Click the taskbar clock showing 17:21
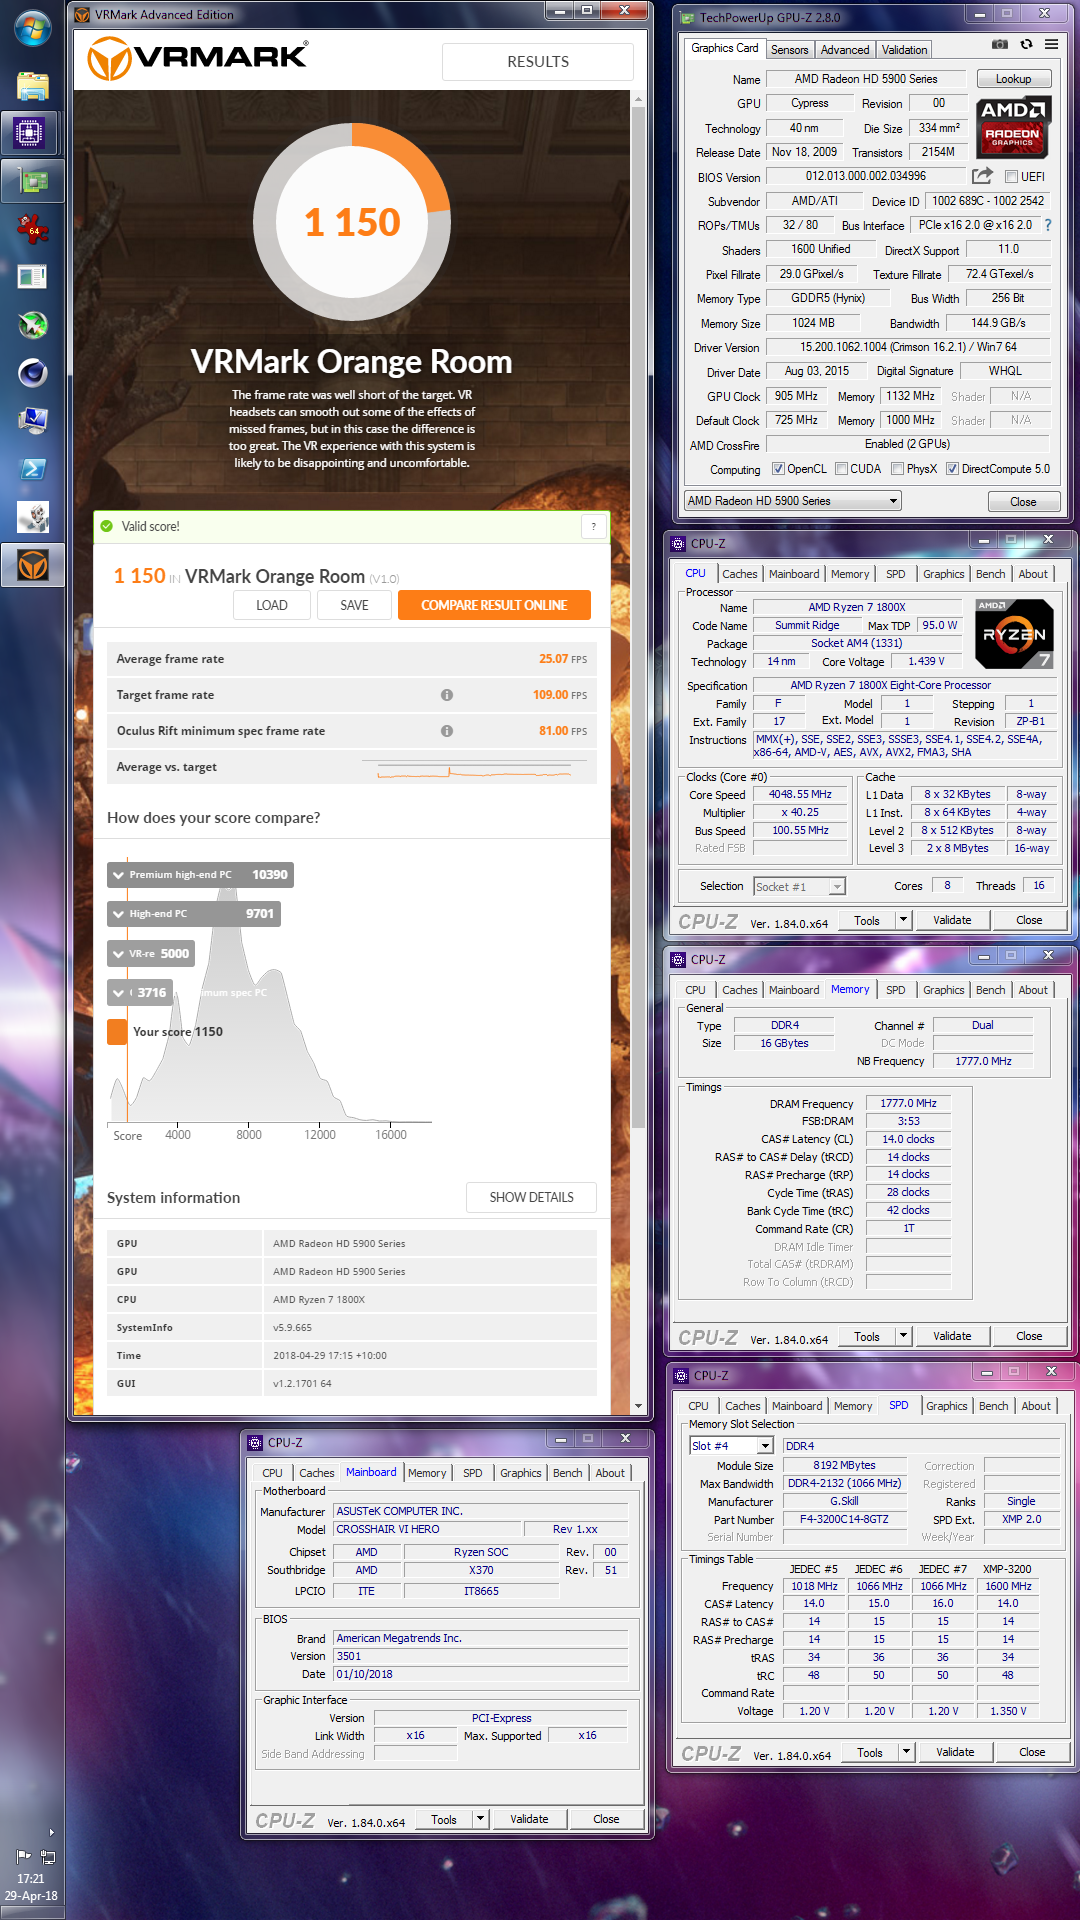 (x=31, y=1879)
